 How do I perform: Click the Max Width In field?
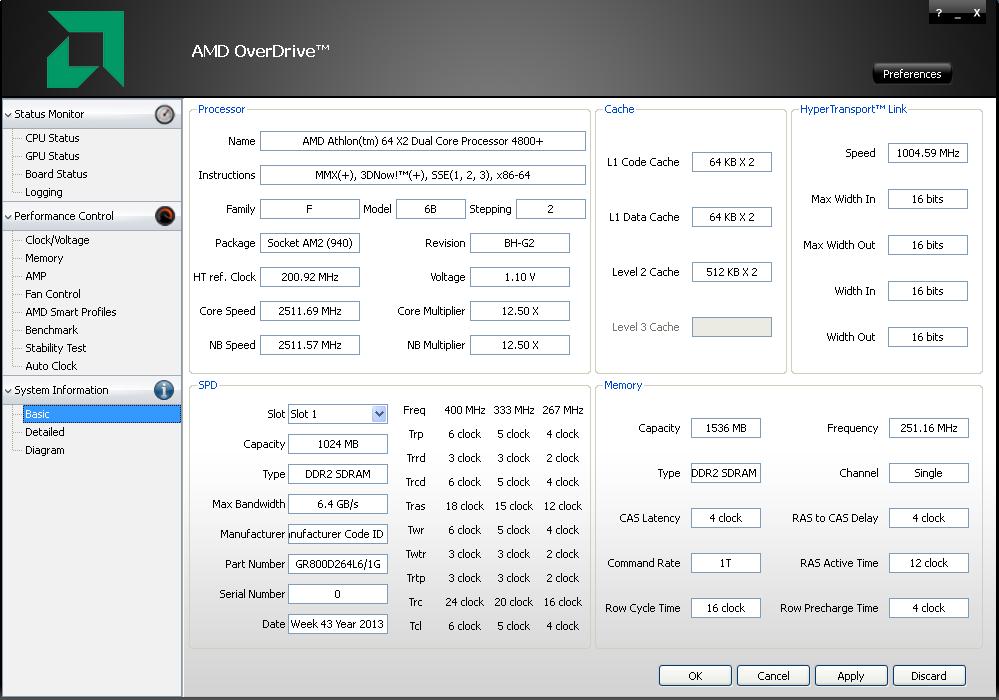(928, 199)
